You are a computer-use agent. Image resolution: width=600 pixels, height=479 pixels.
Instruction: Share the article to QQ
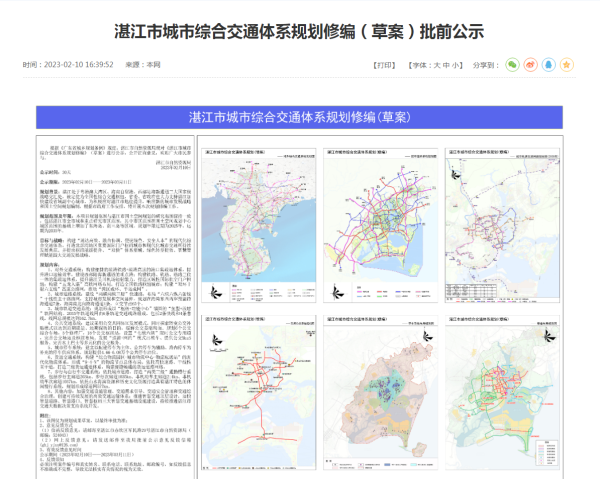point(548,65)
